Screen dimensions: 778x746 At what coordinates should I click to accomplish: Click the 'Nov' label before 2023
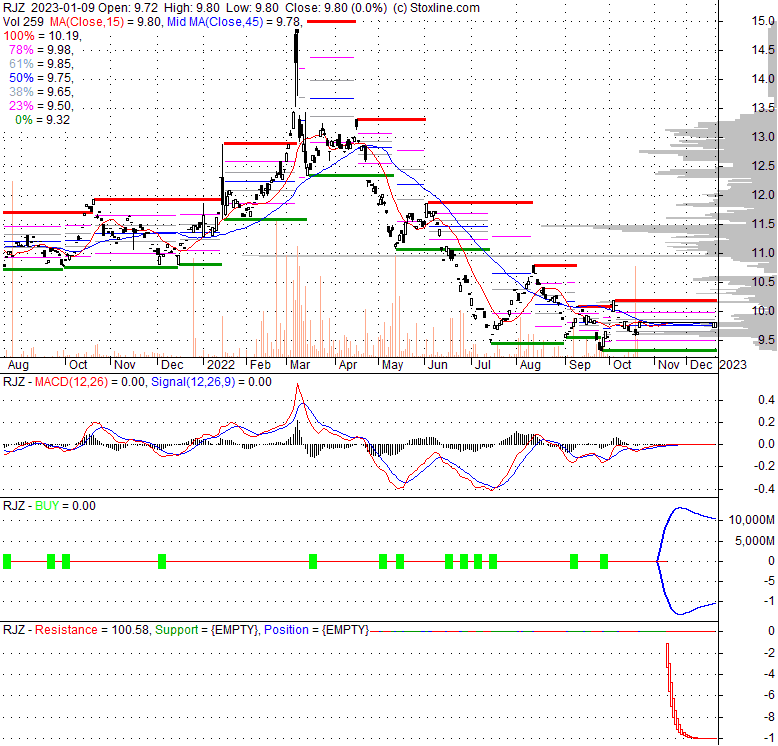668,365
